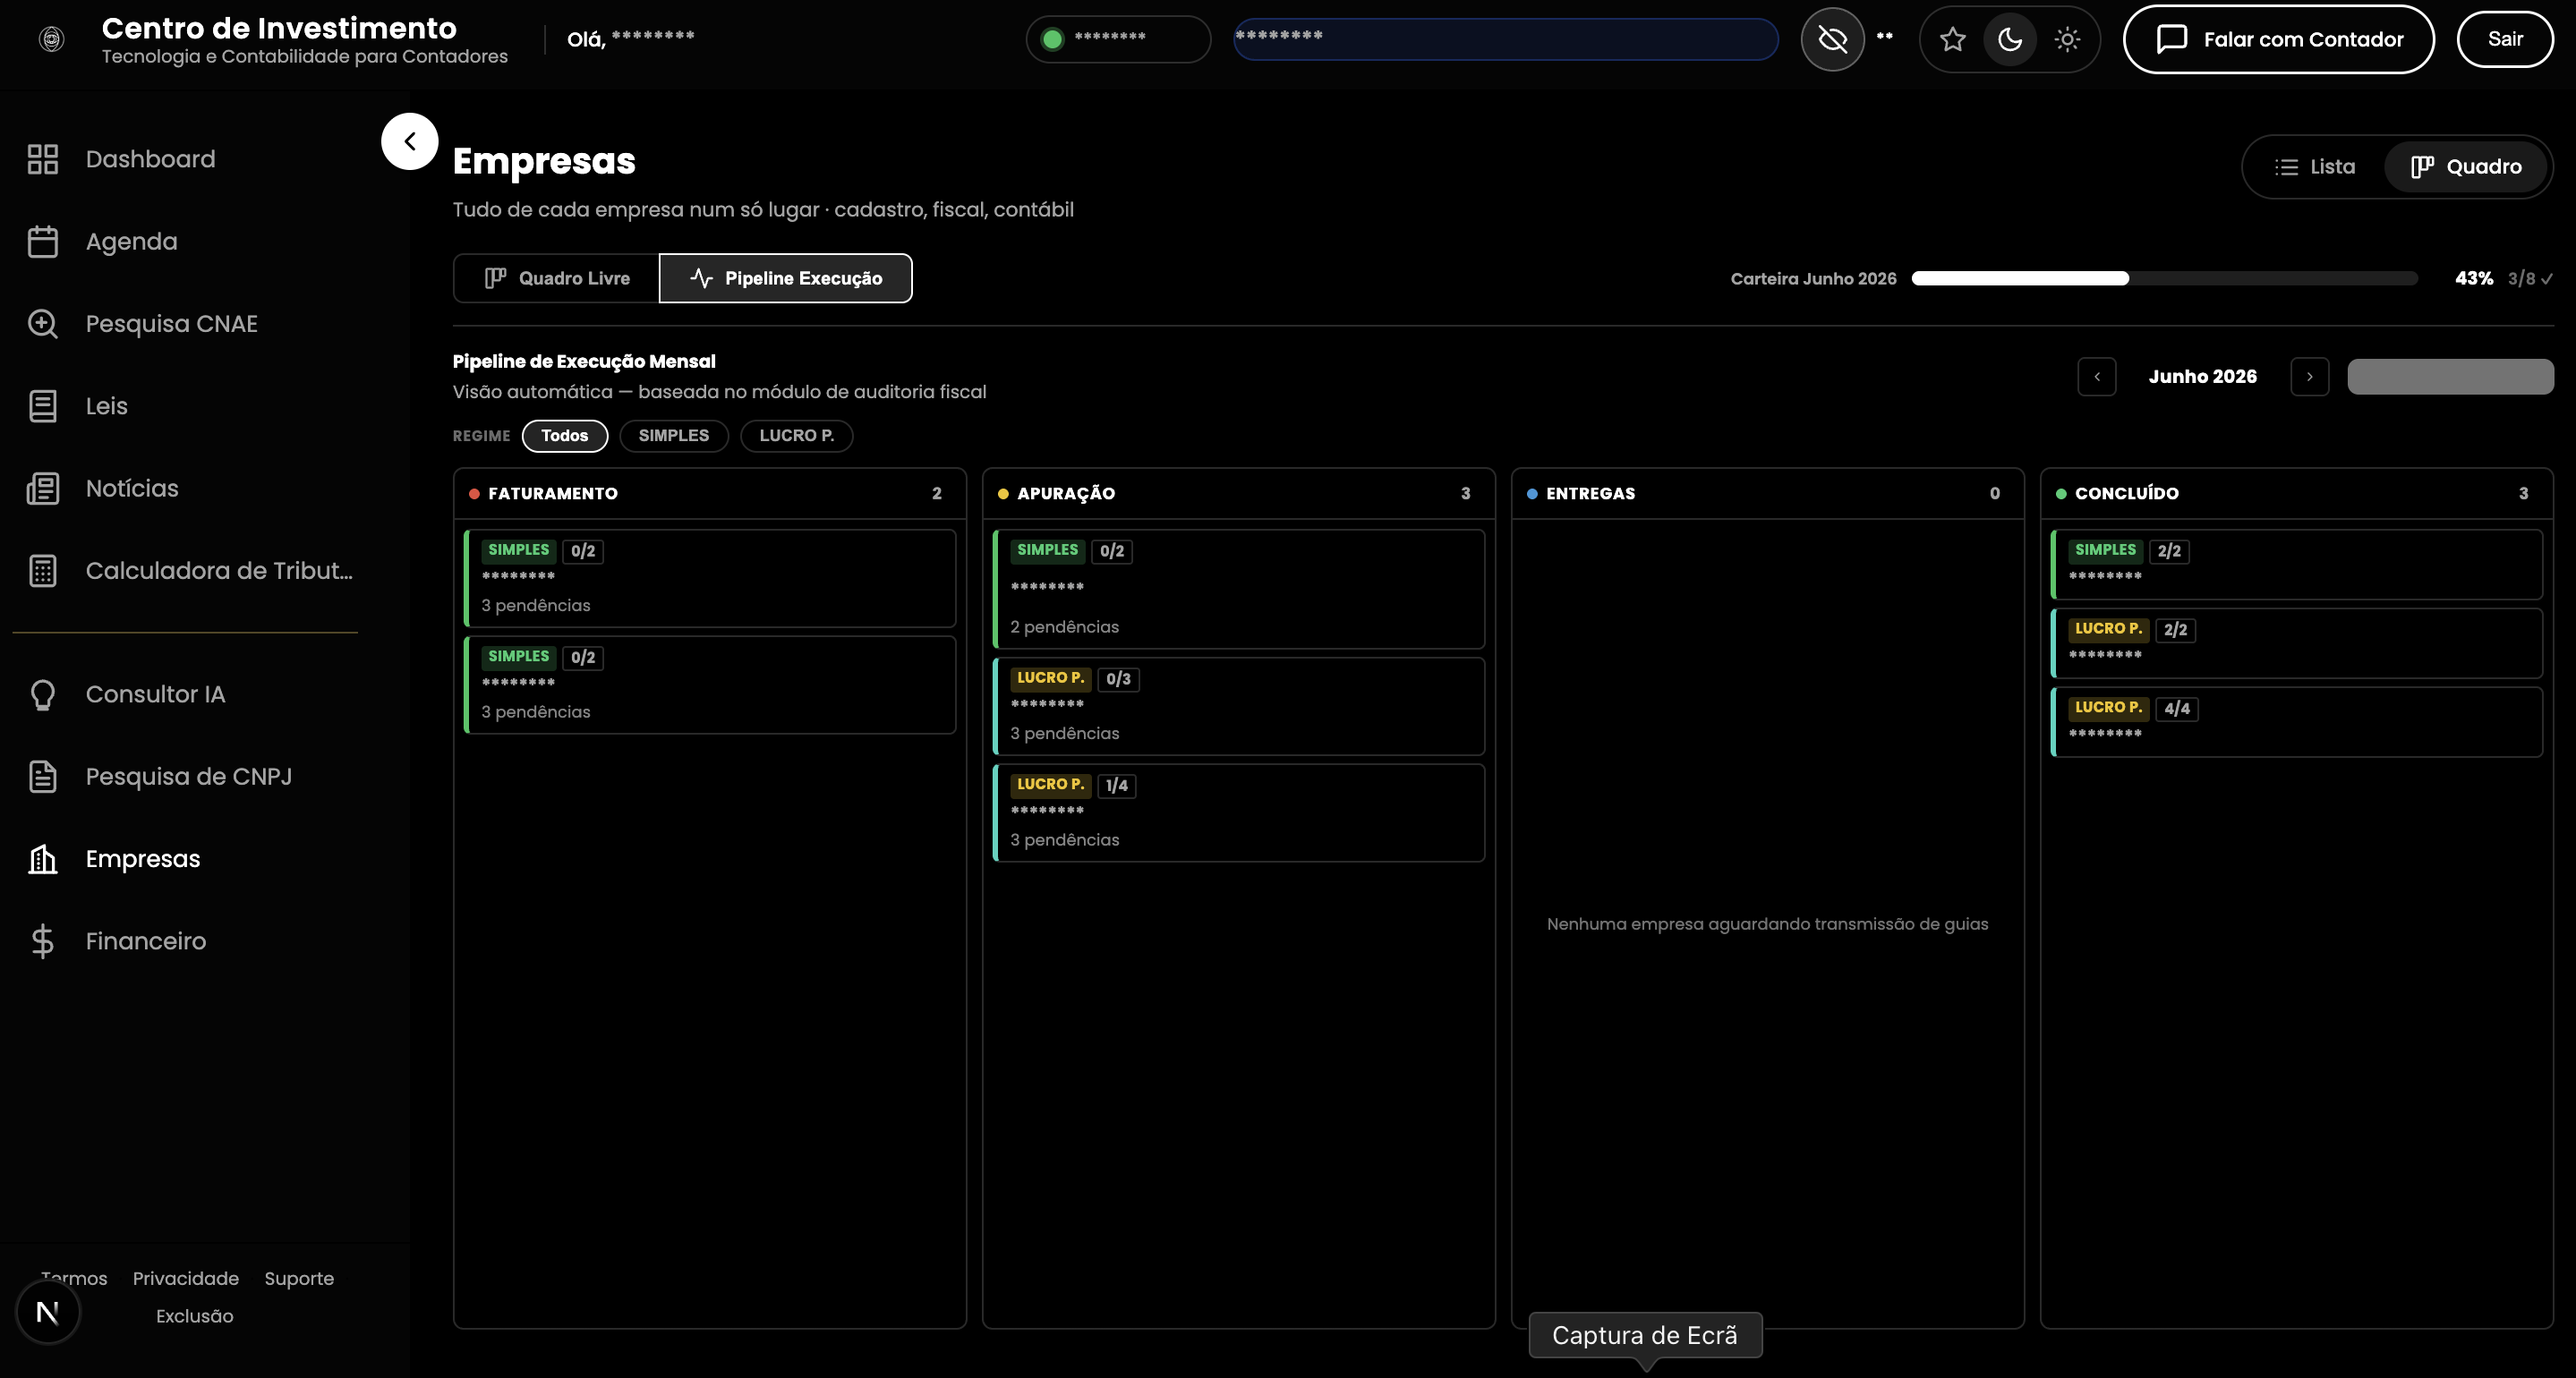Open the Calculadora de Tributos icon
The image size is (2576, 1378).
tap(42, 571)
